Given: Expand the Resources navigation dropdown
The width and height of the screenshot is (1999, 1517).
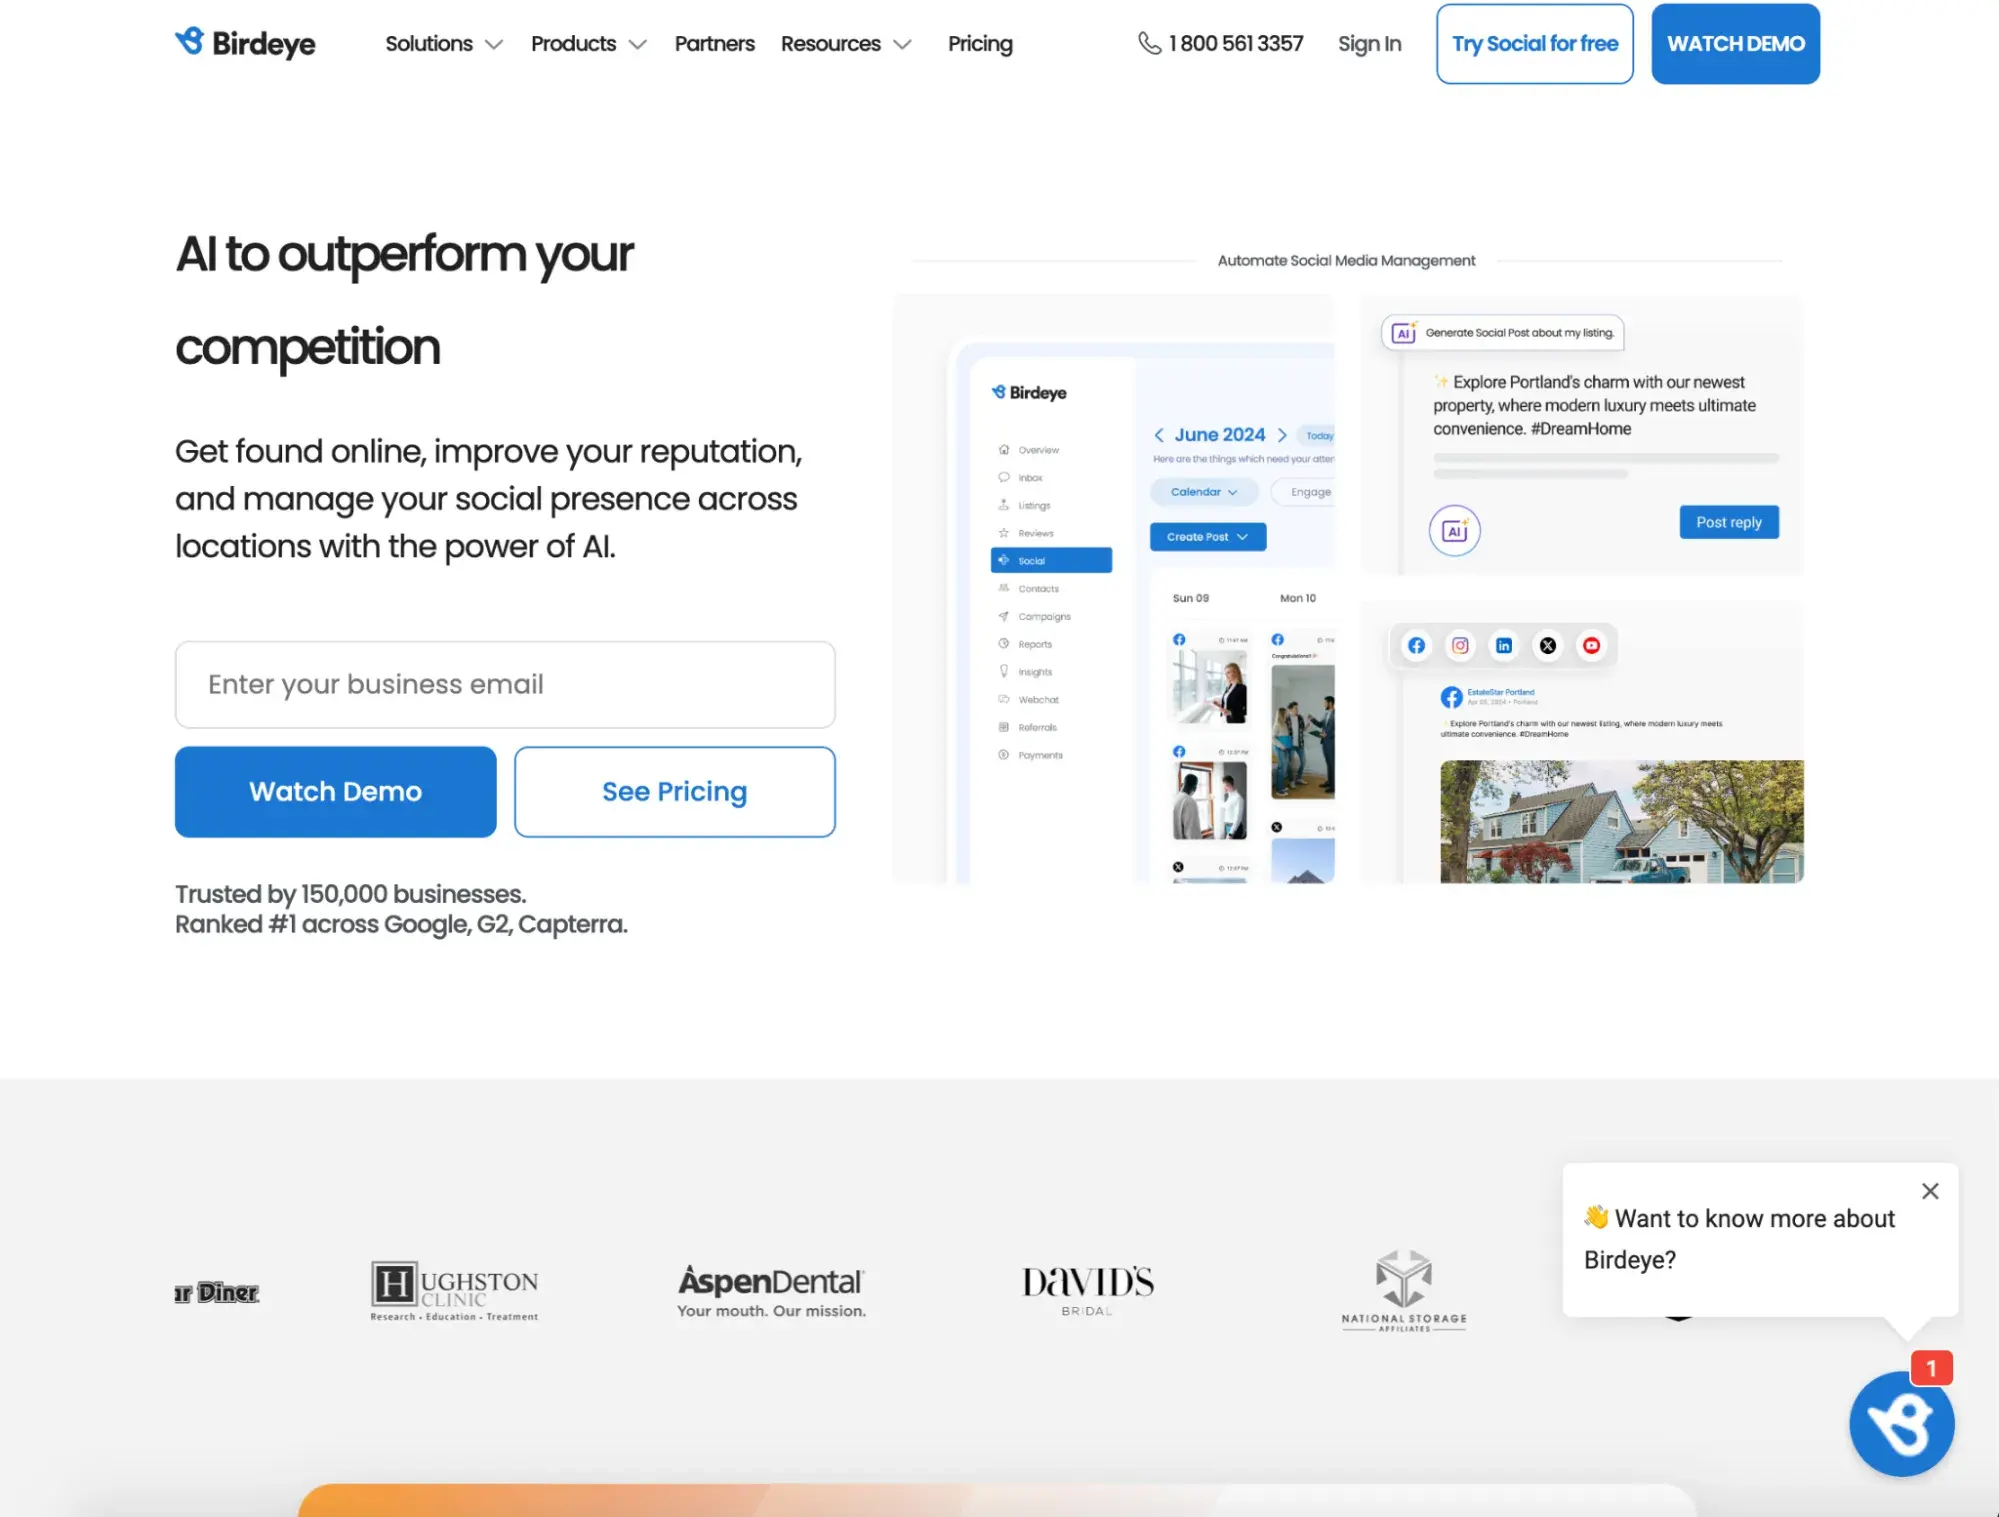Looking at the screenshot, I should point(844,43).
